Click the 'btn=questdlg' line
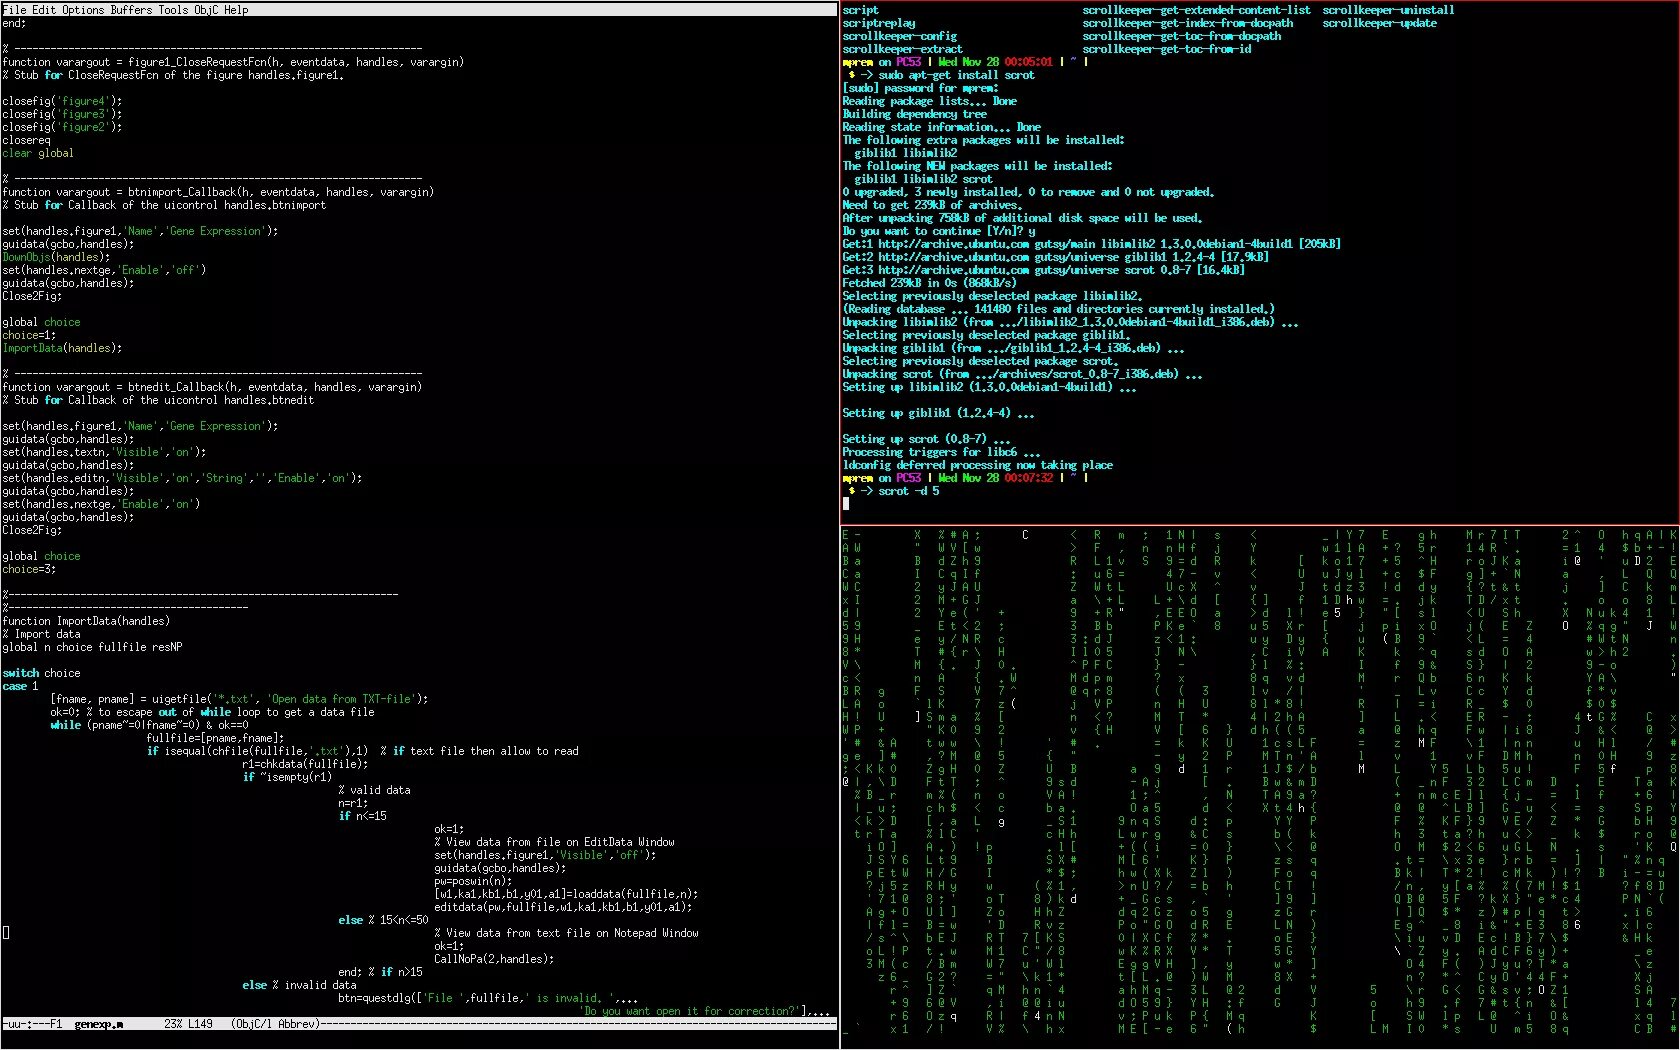The height and width of the screenshot is (1050, 1680). [x=488, y=998]
